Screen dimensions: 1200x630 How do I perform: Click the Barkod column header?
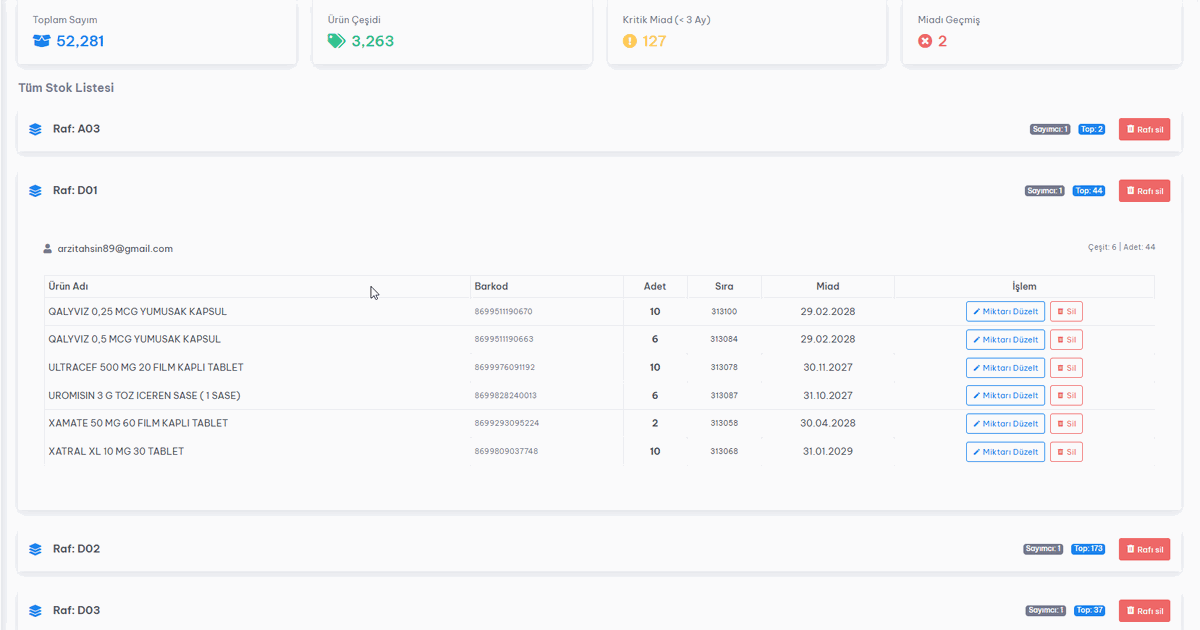coord(546,286)
